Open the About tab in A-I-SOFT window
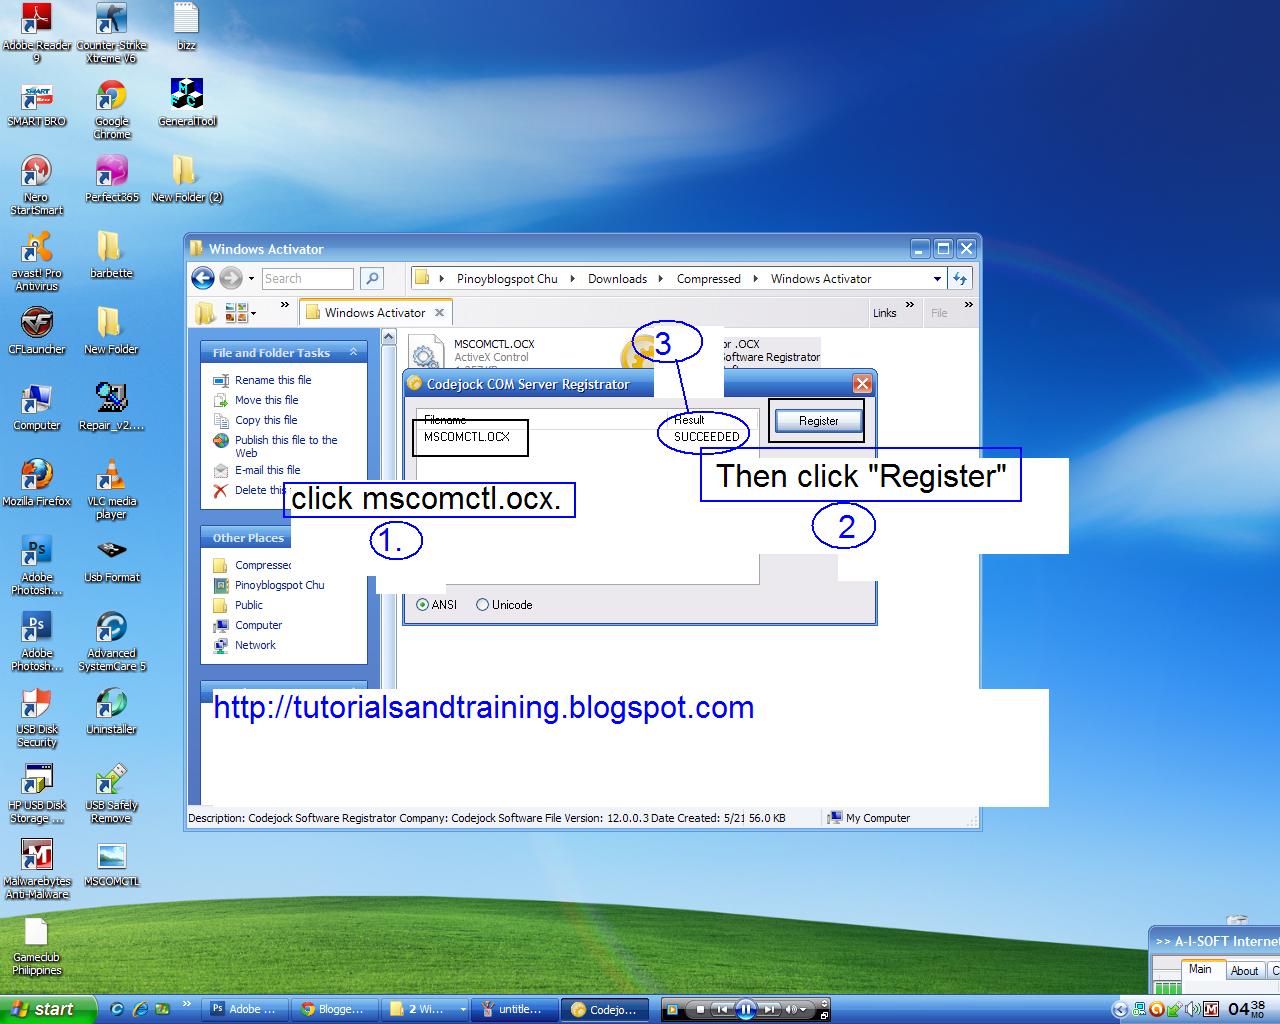1280x1024 pixels. coord(1244,971)
